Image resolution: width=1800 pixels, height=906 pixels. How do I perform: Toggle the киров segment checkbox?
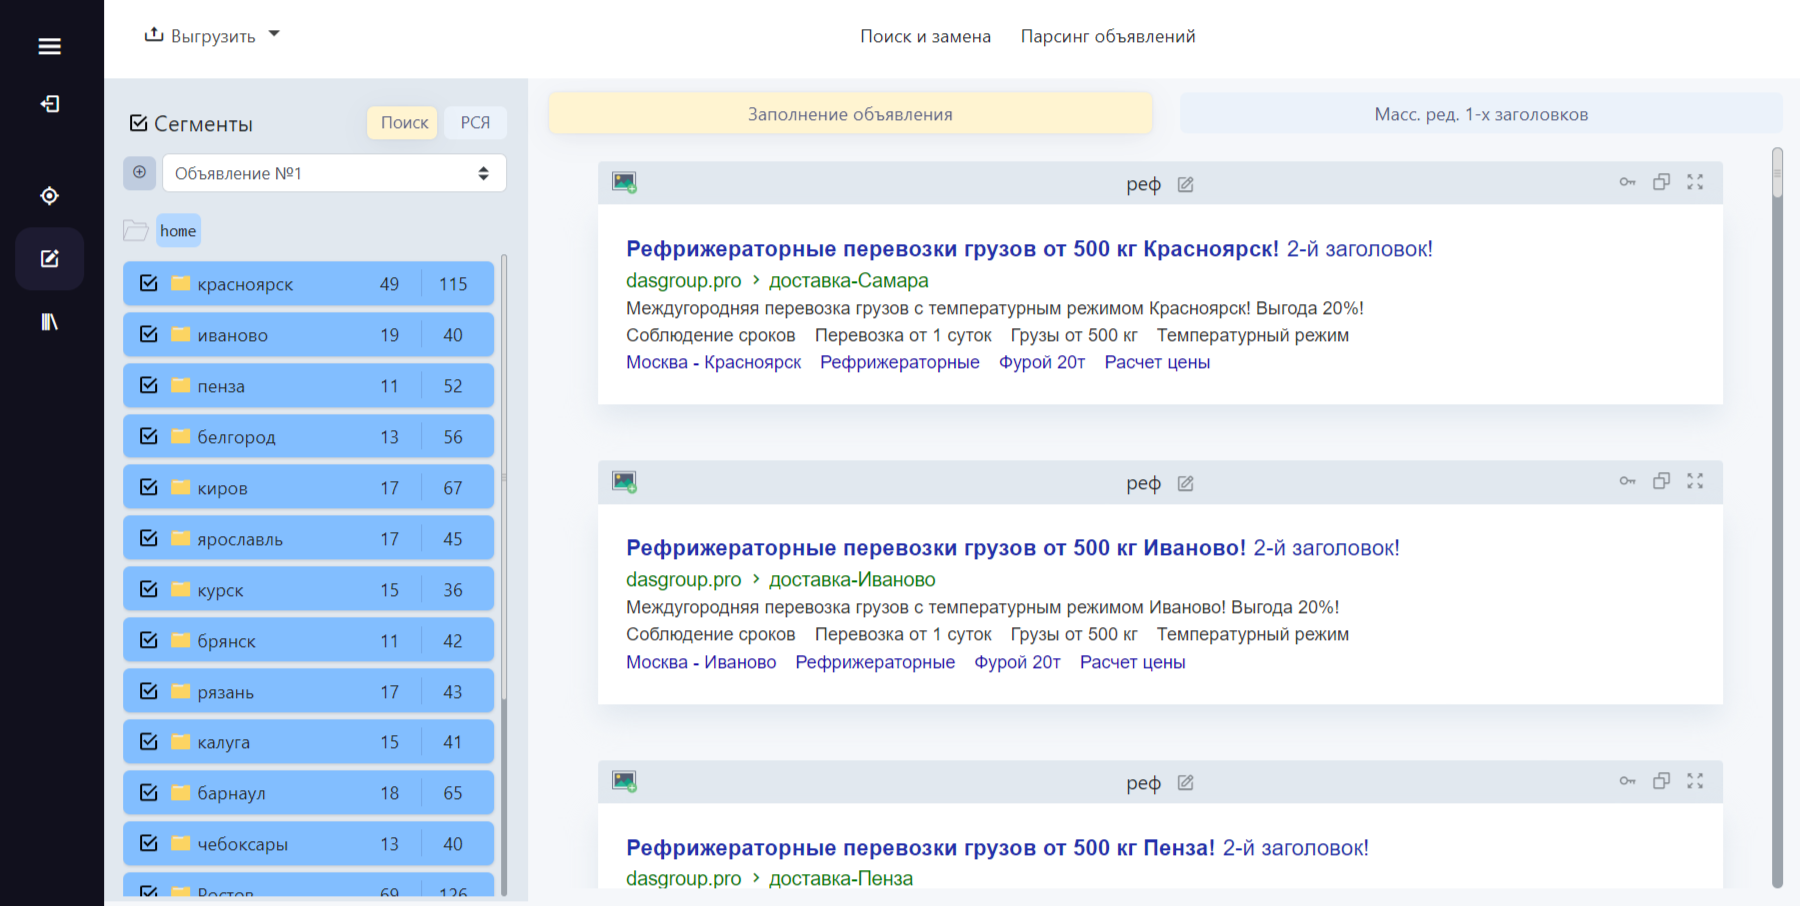[149, 487]
